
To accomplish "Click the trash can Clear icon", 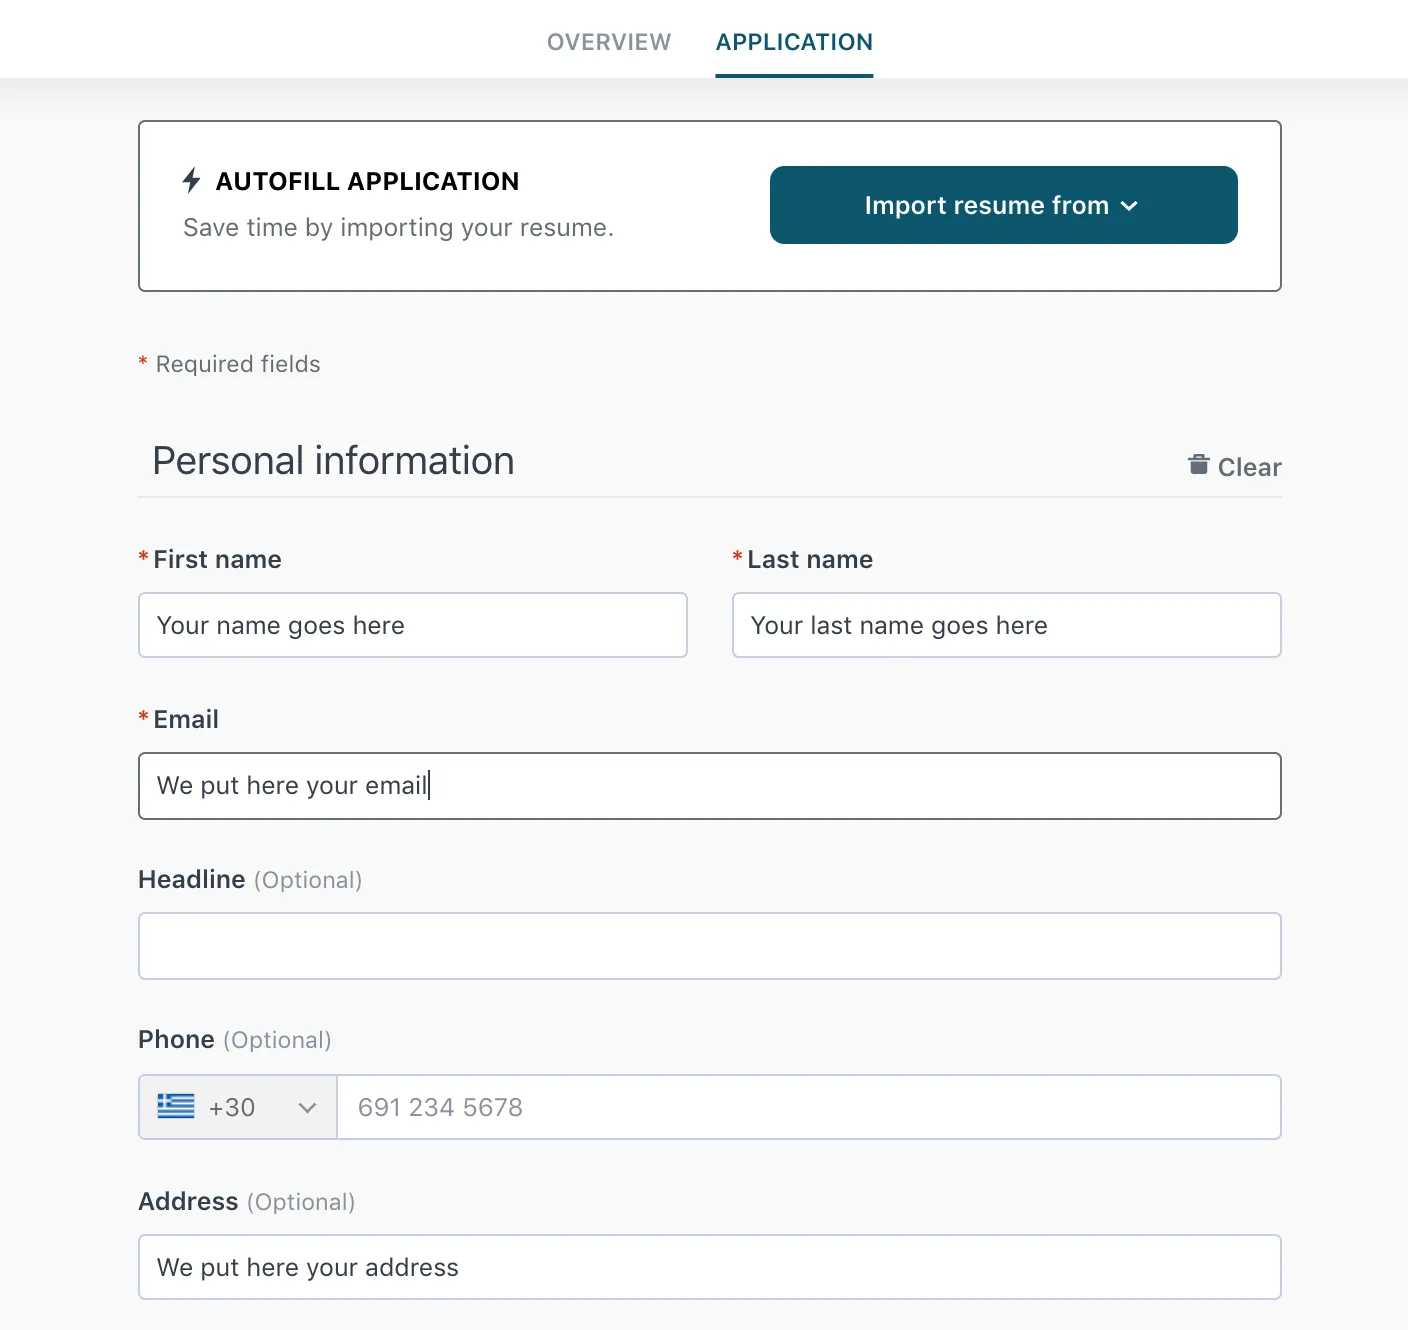I will [x=1198, y=464].
